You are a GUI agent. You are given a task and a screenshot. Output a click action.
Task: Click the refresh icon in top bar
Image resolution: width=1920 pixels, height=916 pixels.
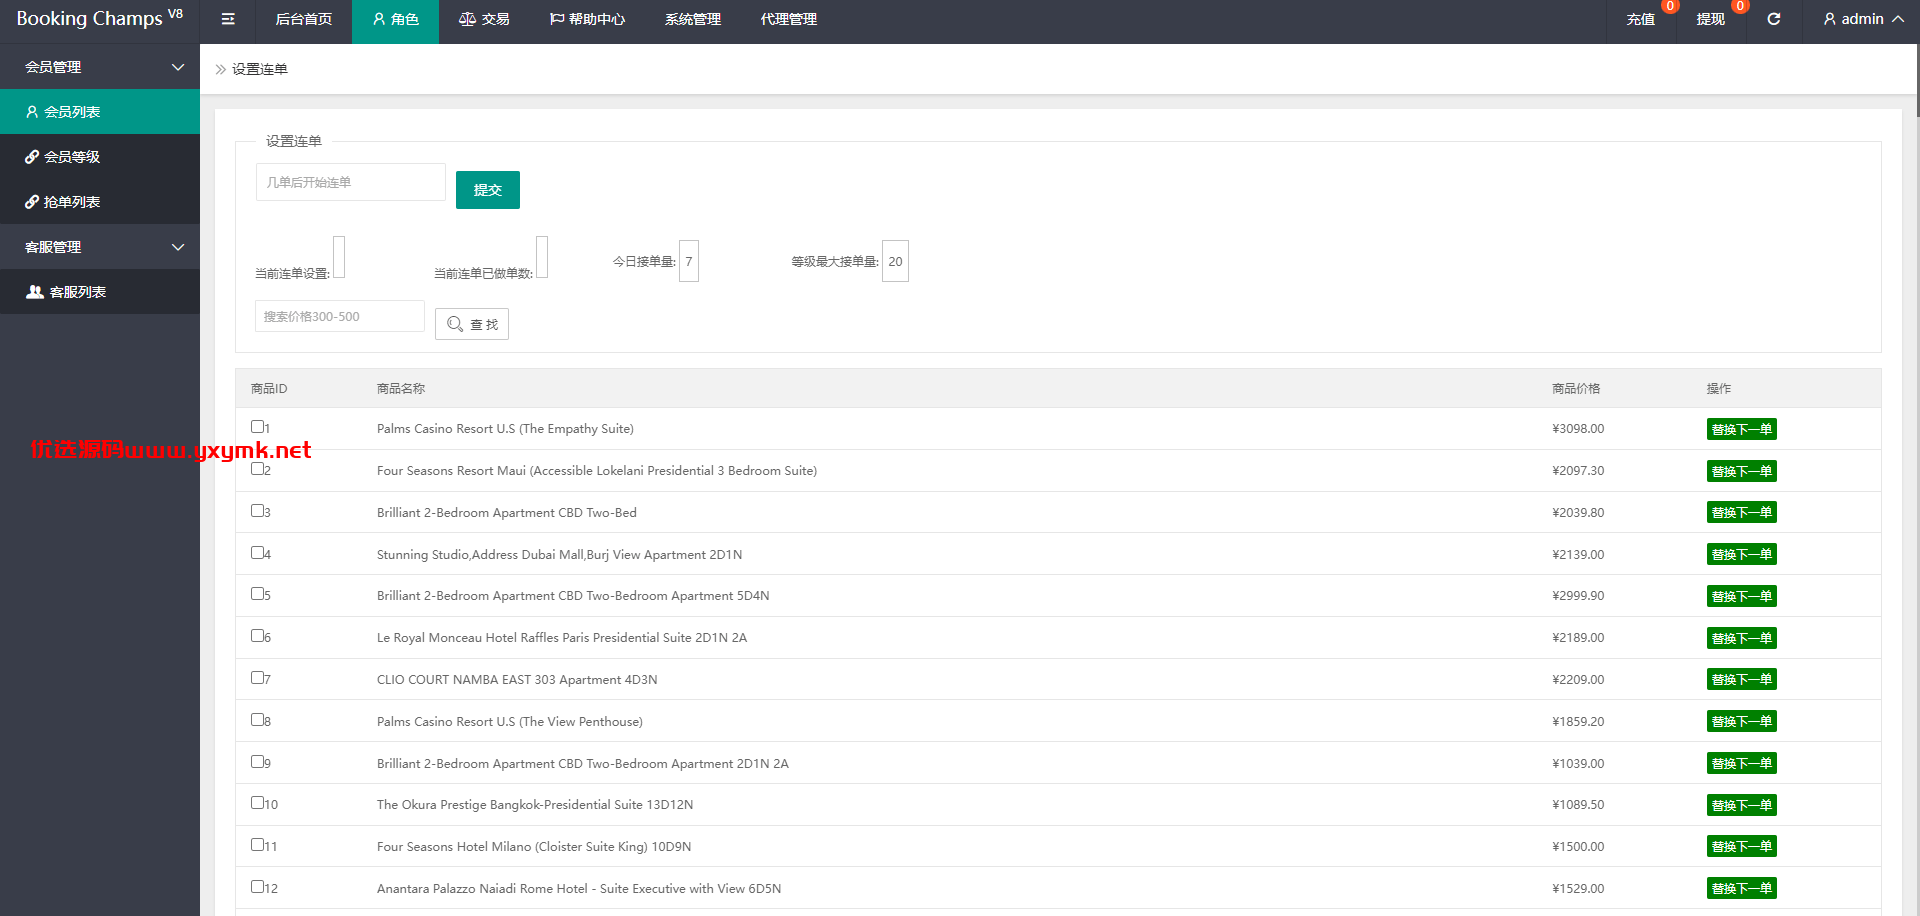pyautogui.click(x=1774, y=19)
